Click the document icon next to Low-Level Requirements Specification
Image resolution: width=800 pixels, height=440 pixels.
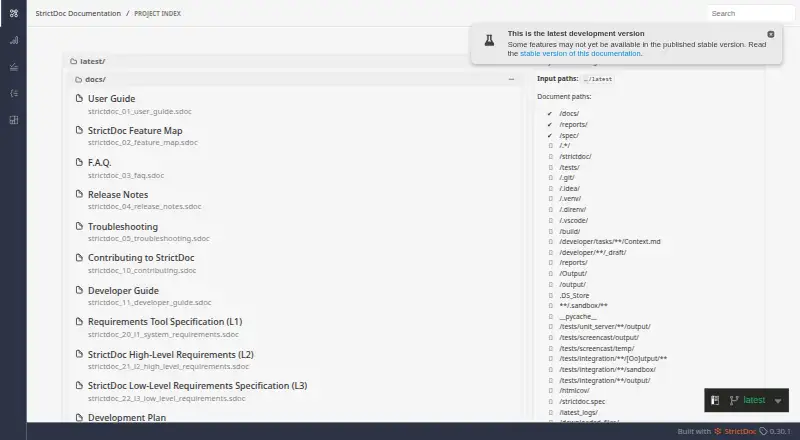pyautogui.click(x=79, y=385)
